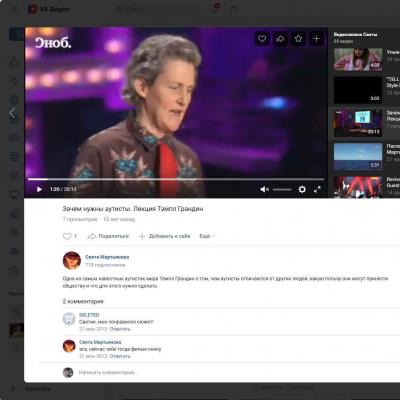Open the sea playlist video lasting 2:31
Image resolution: width=400 pixels, height=400 pixels.
click(x=358, y=157)
